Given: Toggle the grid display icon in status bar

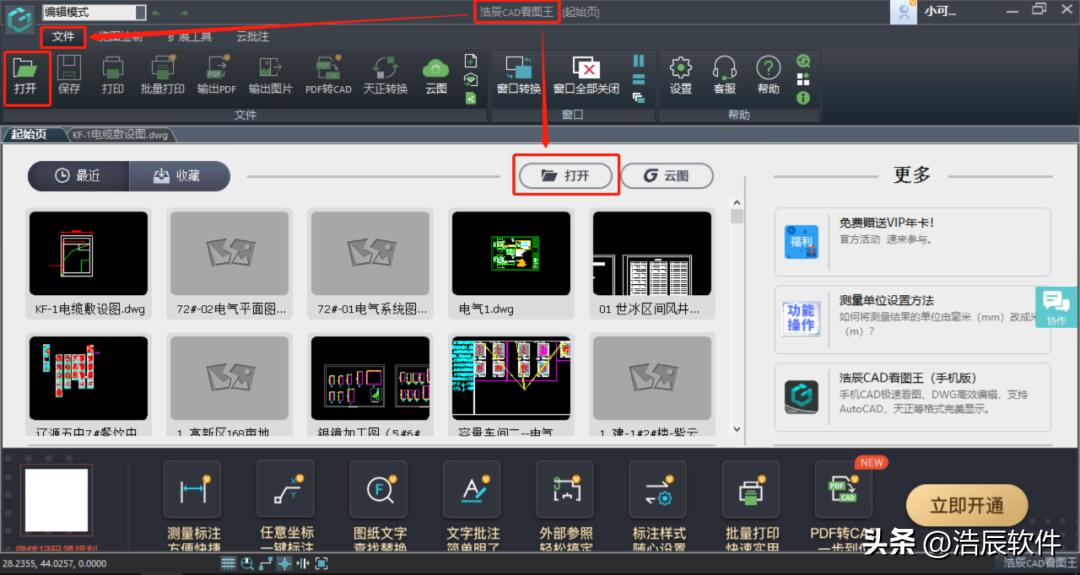Looking at the screenshot, I should tap(229, 563).
